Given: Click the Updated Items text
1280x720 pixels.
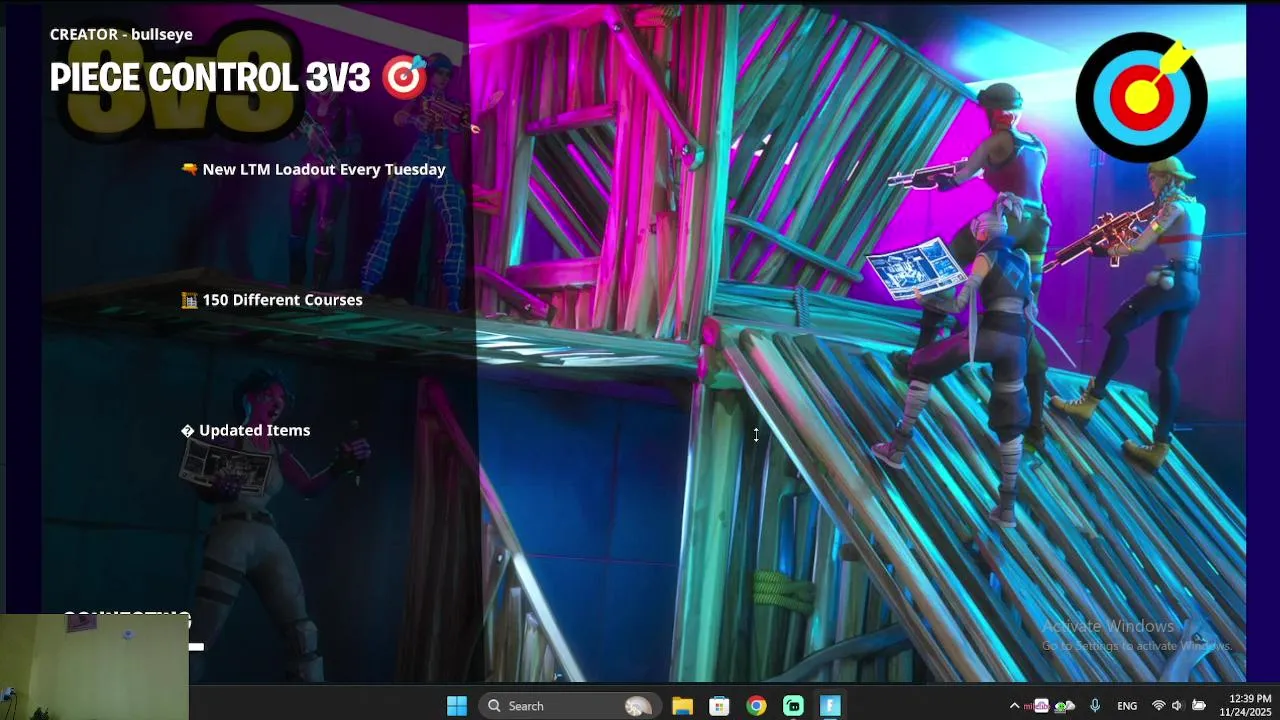Looking at the screenshot, I should [254, 430].
